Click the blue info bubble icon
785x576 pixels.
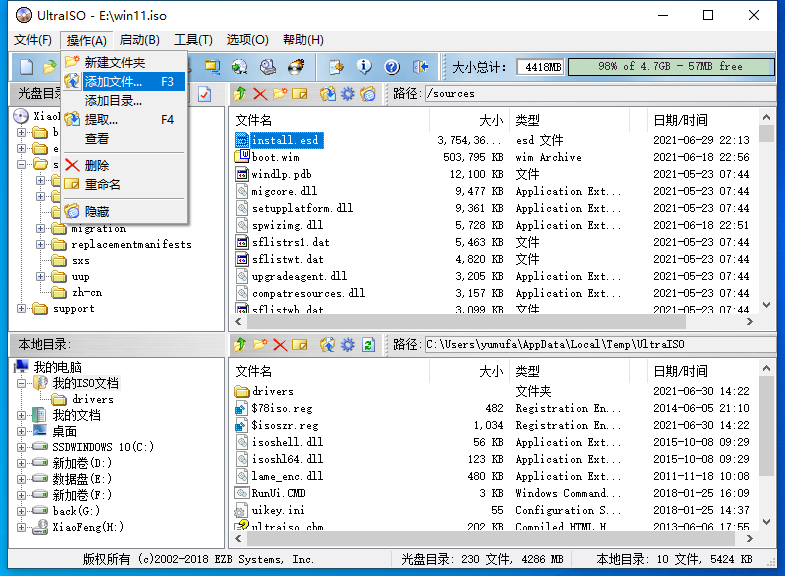pyautogui.click(x=364, y=67)
